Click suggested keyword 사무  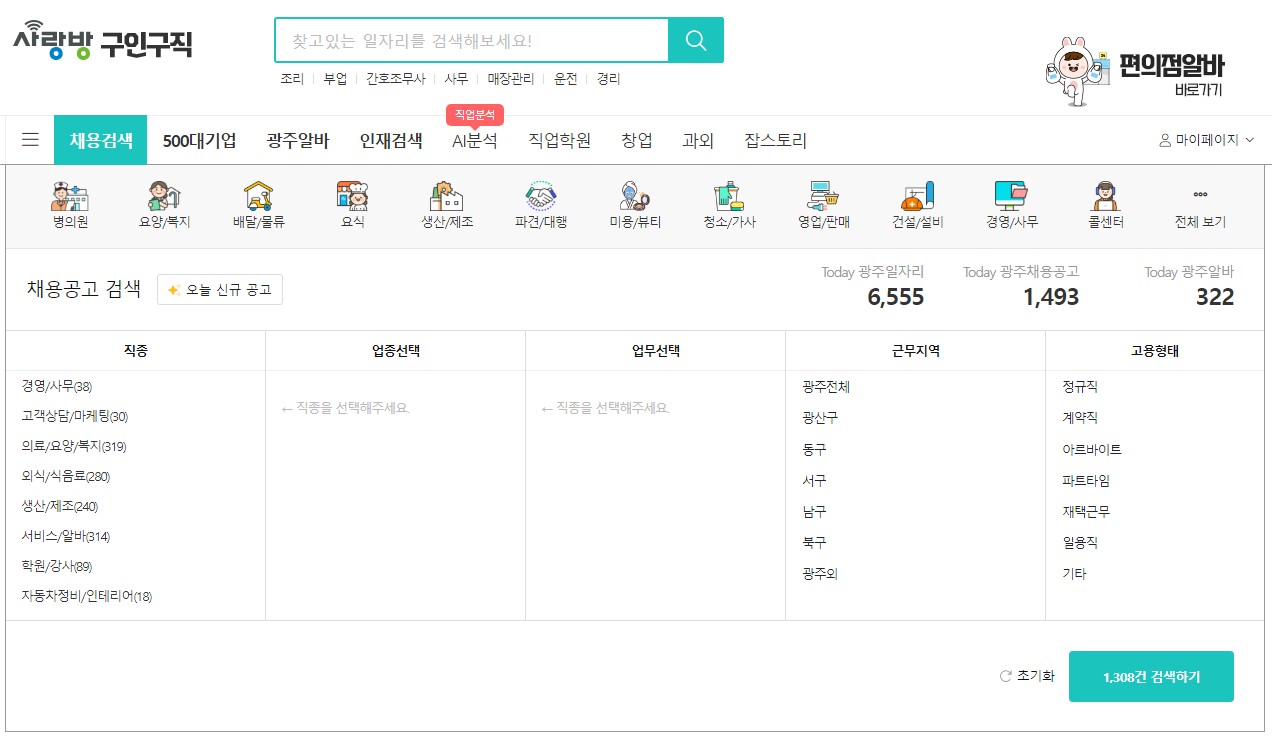click(x=457, y=78)
